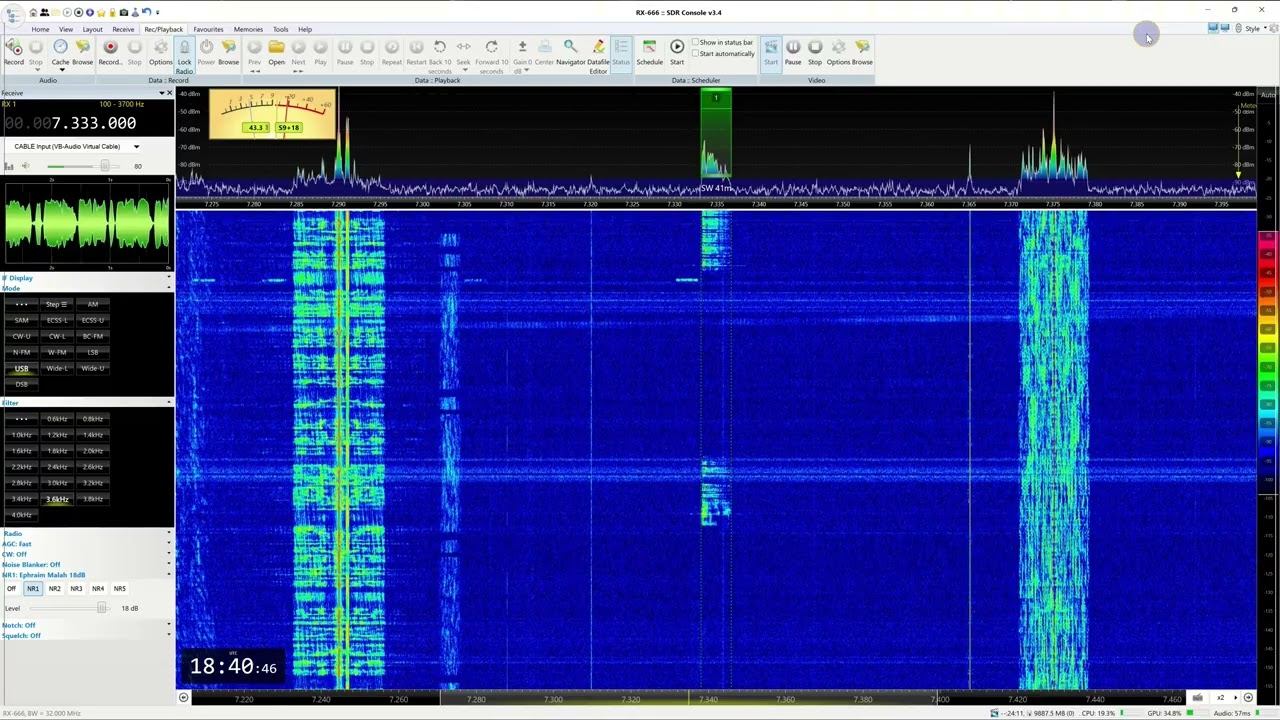Open the Receive panel dropdown arrow
1280x720 pixels.
161,93
